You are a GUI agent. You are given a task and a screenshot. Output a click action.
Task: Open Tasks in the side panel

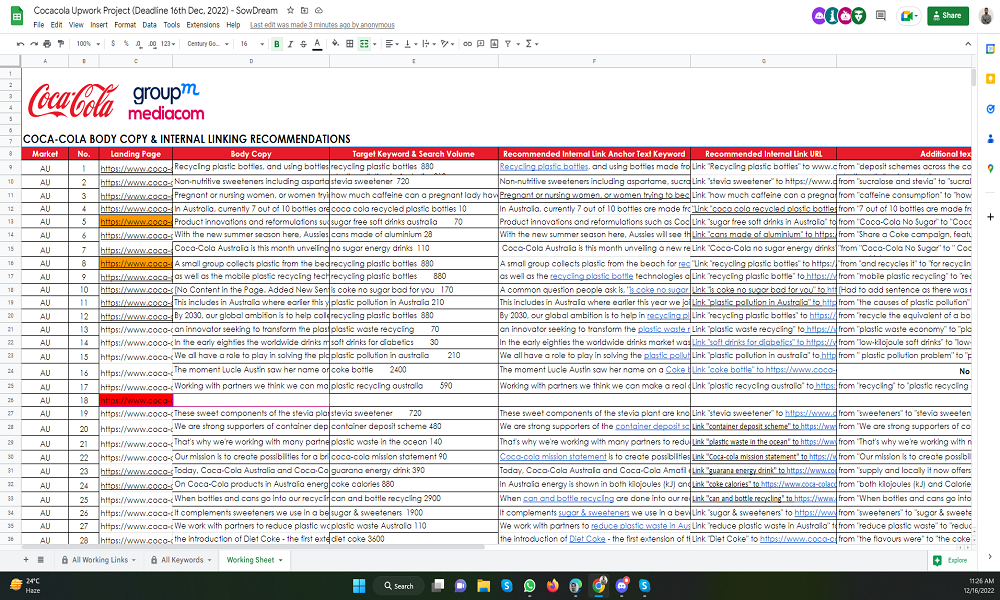tap(990, 108)
